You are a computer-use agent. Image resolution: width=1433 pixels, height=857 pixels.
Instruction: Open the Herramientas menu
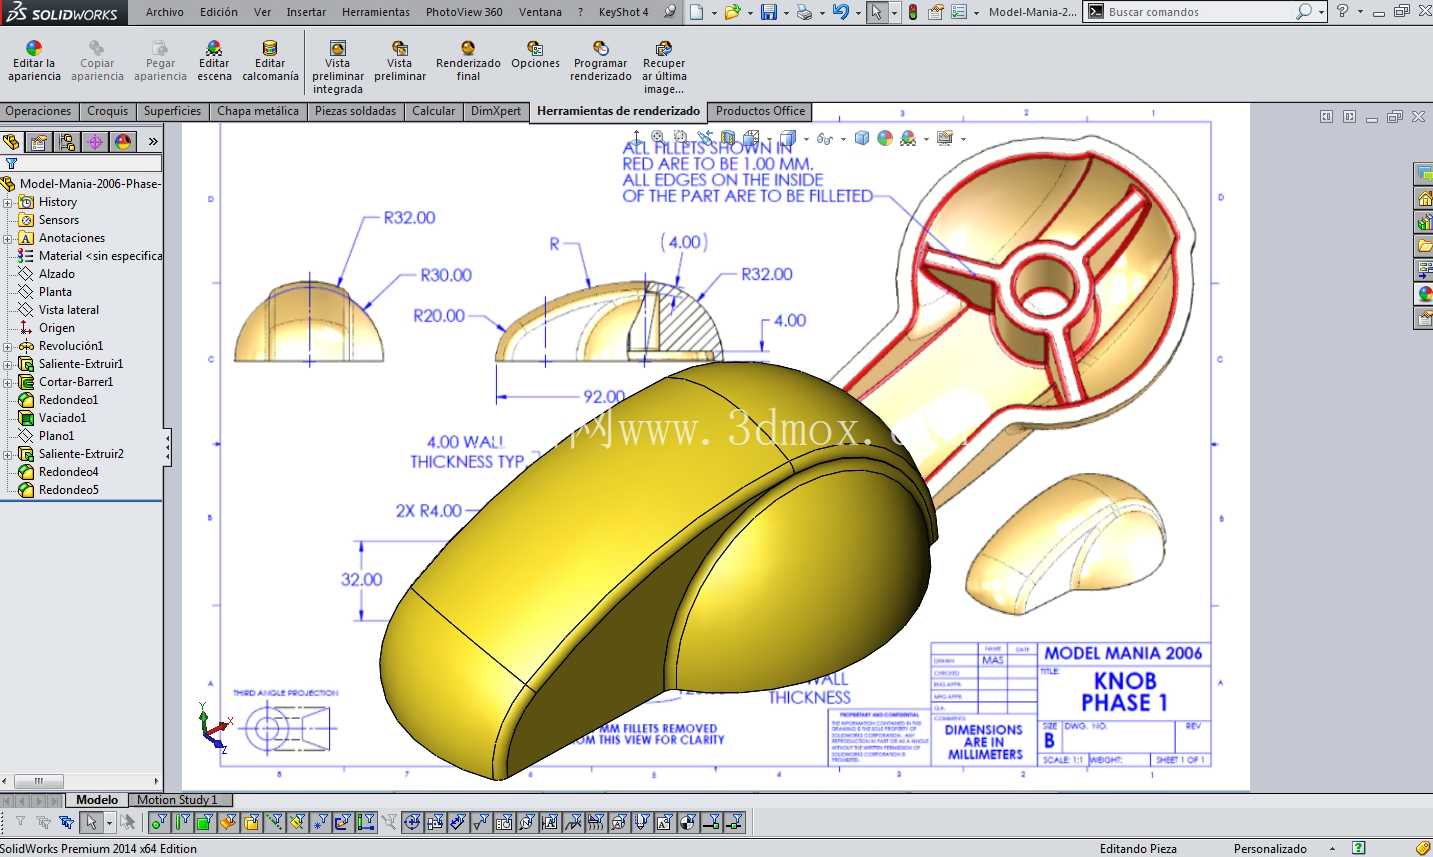(376, 12)
